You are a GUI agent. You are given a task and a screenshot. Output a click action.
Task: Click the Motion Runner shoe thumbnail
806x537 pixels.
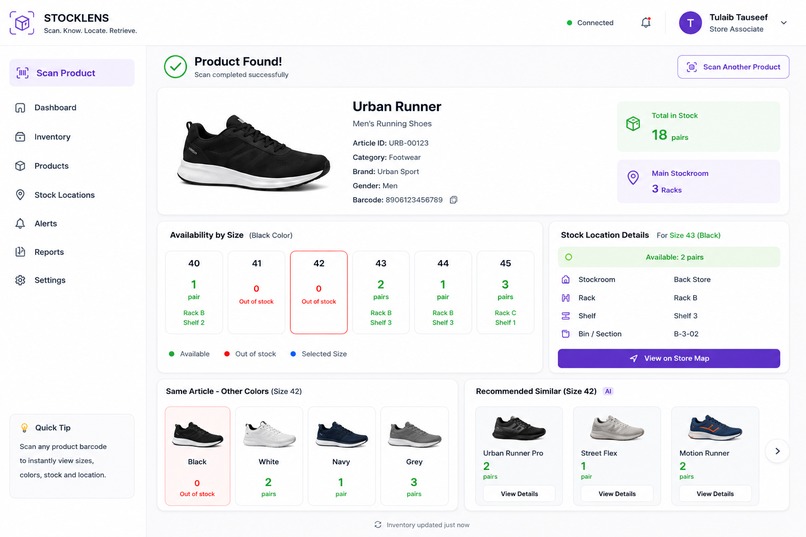coord(715,428)
